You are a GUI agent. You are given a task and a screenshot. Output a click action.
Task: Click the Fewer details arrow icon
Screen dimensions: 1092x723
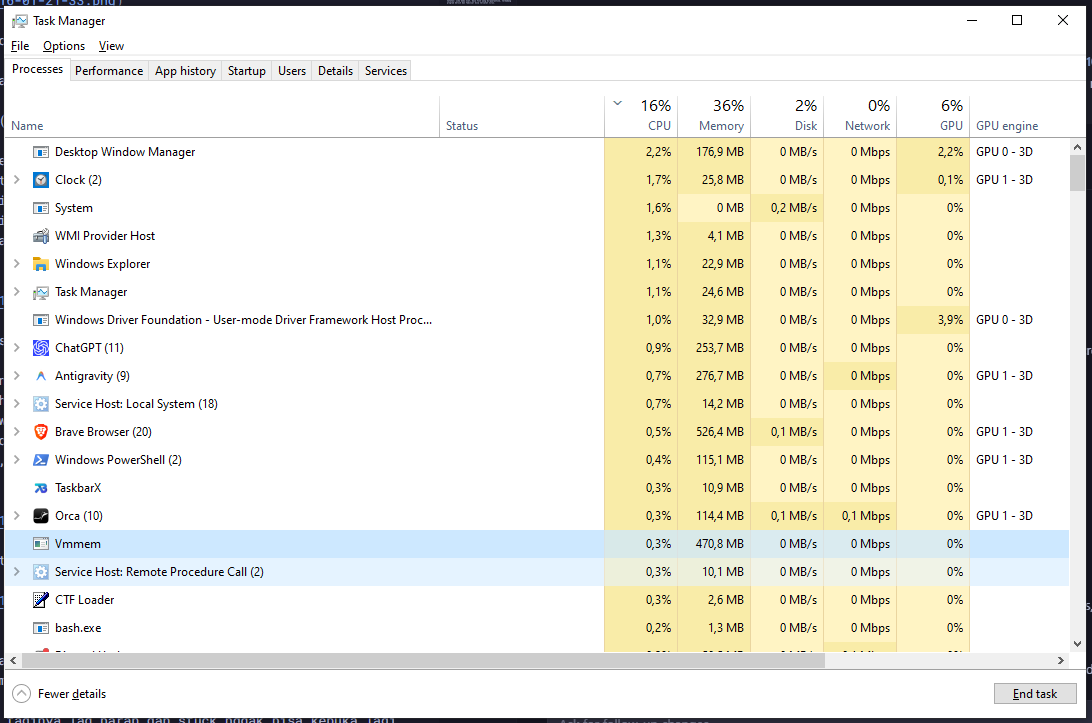(22, 694)
